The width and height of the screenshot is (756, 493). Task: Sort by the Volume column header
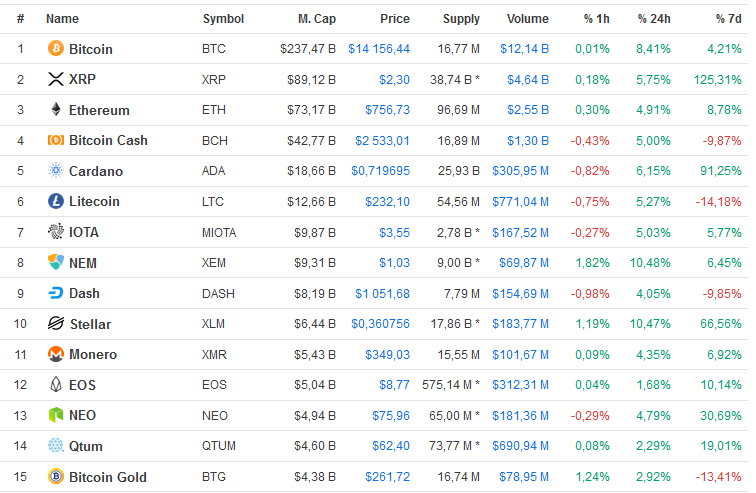(x=527, y=19)
